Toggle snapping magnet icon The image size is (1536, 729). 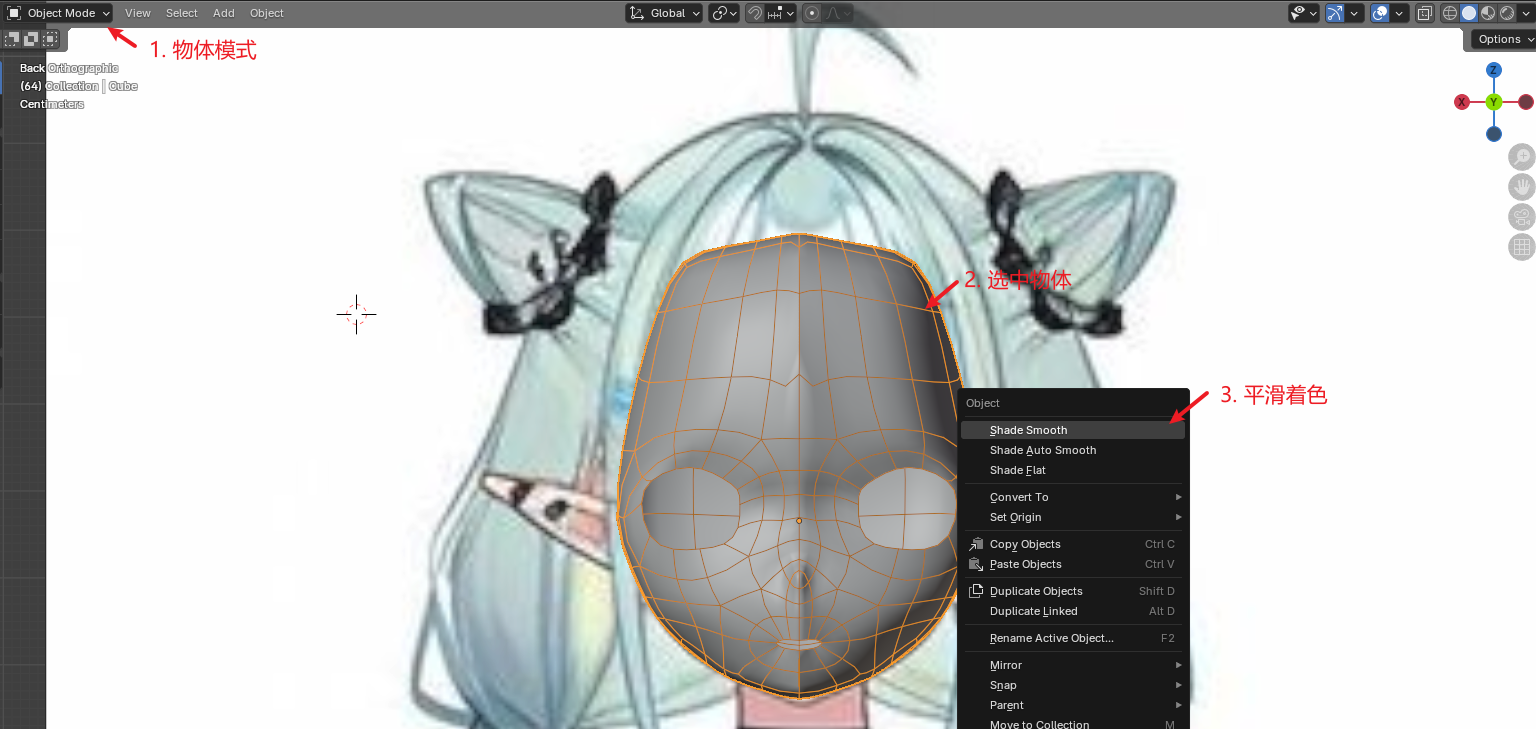click(756, 13)
